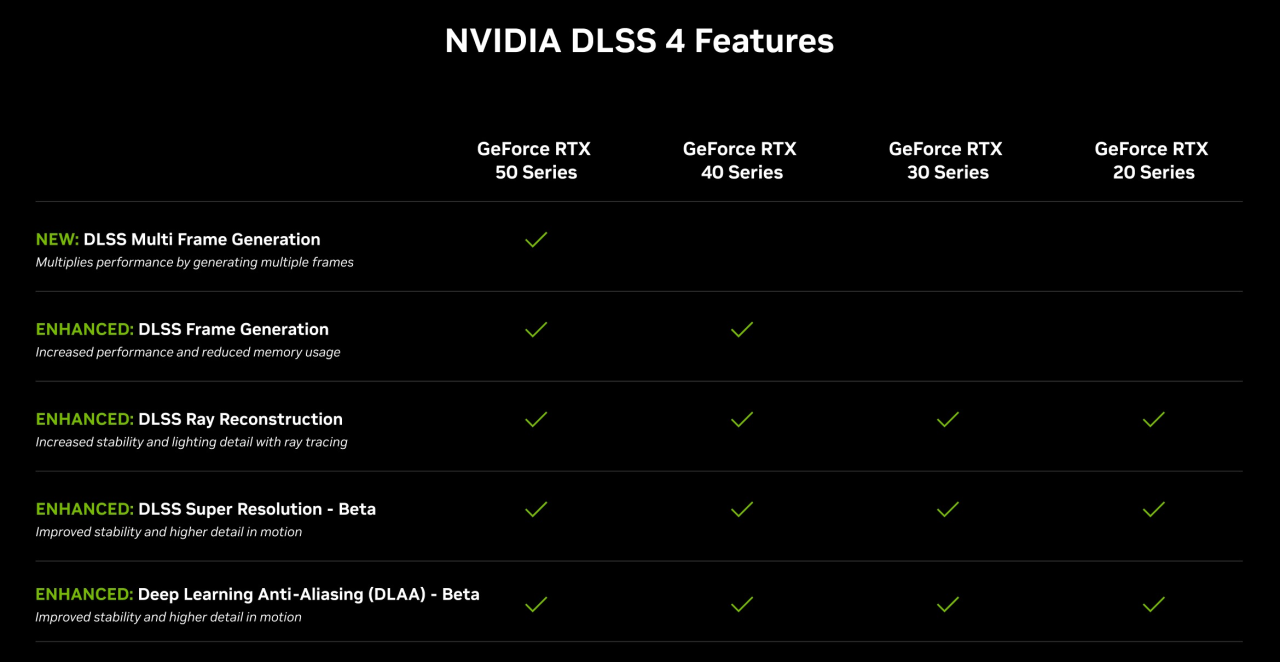Image resolution: width=1280 pixels, height=662 pixels.
Task: Click the RTX 20 Series Super Resolution checkmark
Action: 1154,510
